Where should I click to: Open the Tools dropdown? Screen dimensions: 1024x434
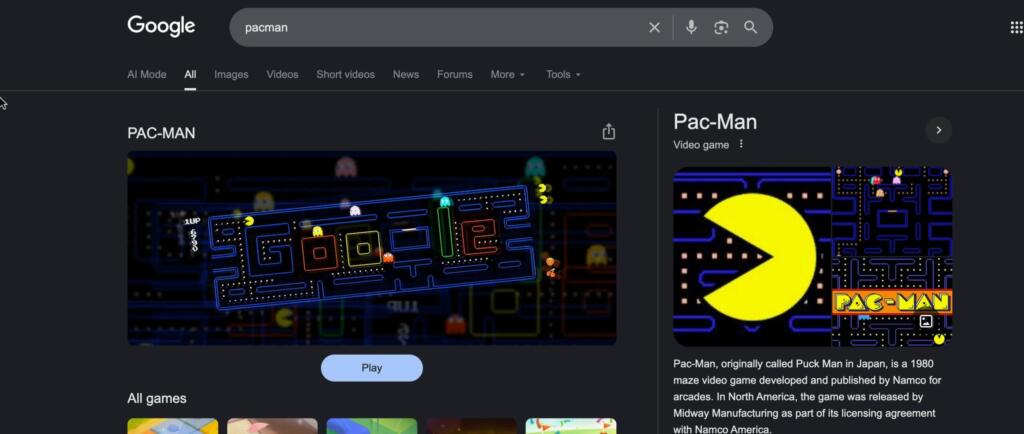tap(563, 74)
